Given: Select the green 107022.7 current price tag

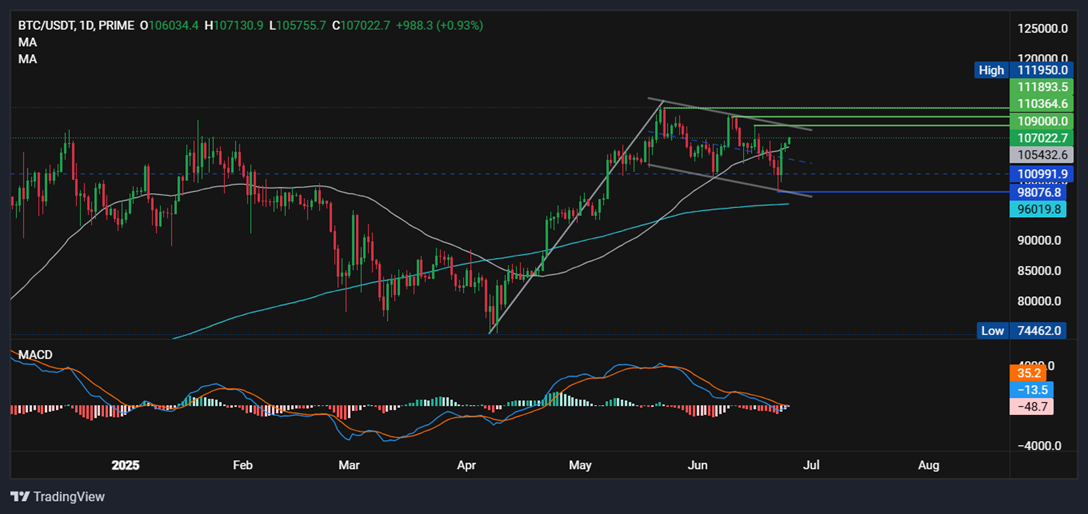Looking at the screenshot, I should pyautogui.click(x=1043, y=137).
